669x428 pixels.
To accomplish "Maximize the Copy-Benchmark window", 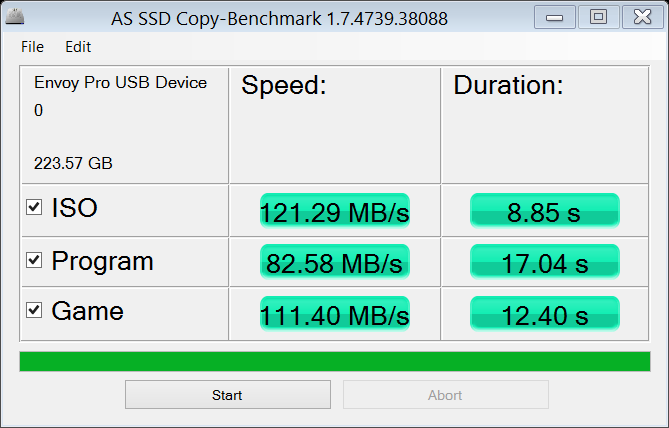I will click(x=598, y=17).
